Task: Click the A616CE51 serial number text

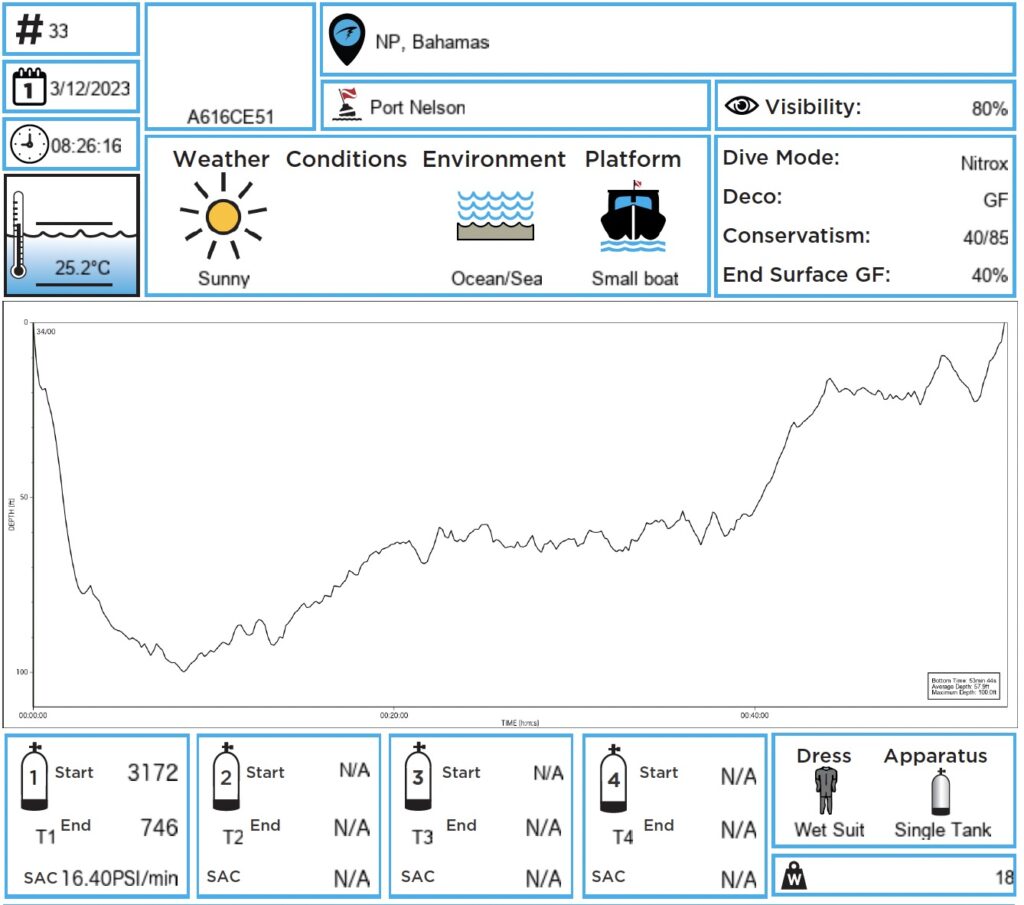Action: 229,116
